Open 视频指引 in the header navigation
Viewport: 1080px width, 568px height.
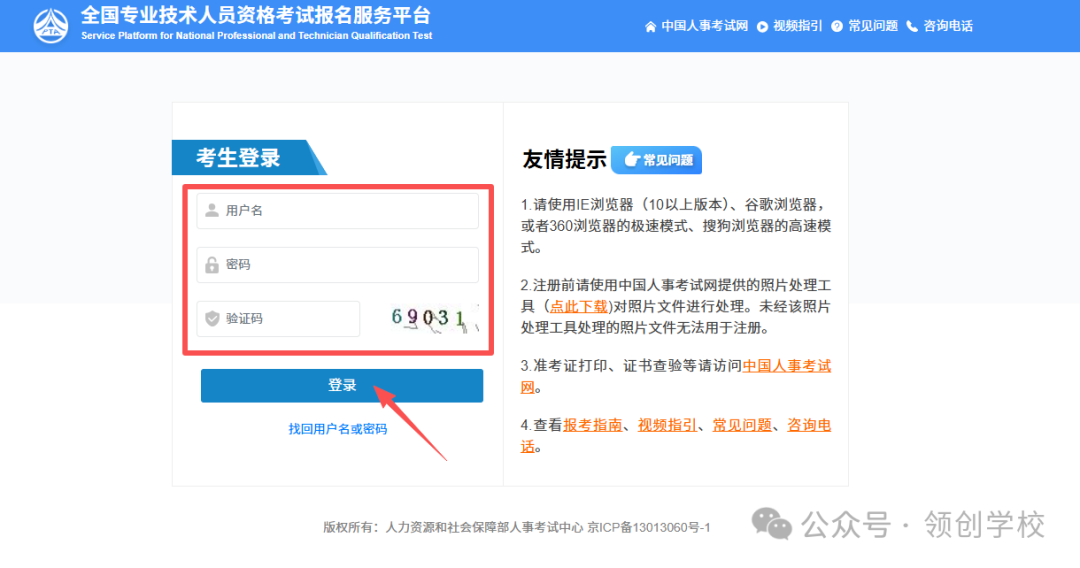coord(798,26)
